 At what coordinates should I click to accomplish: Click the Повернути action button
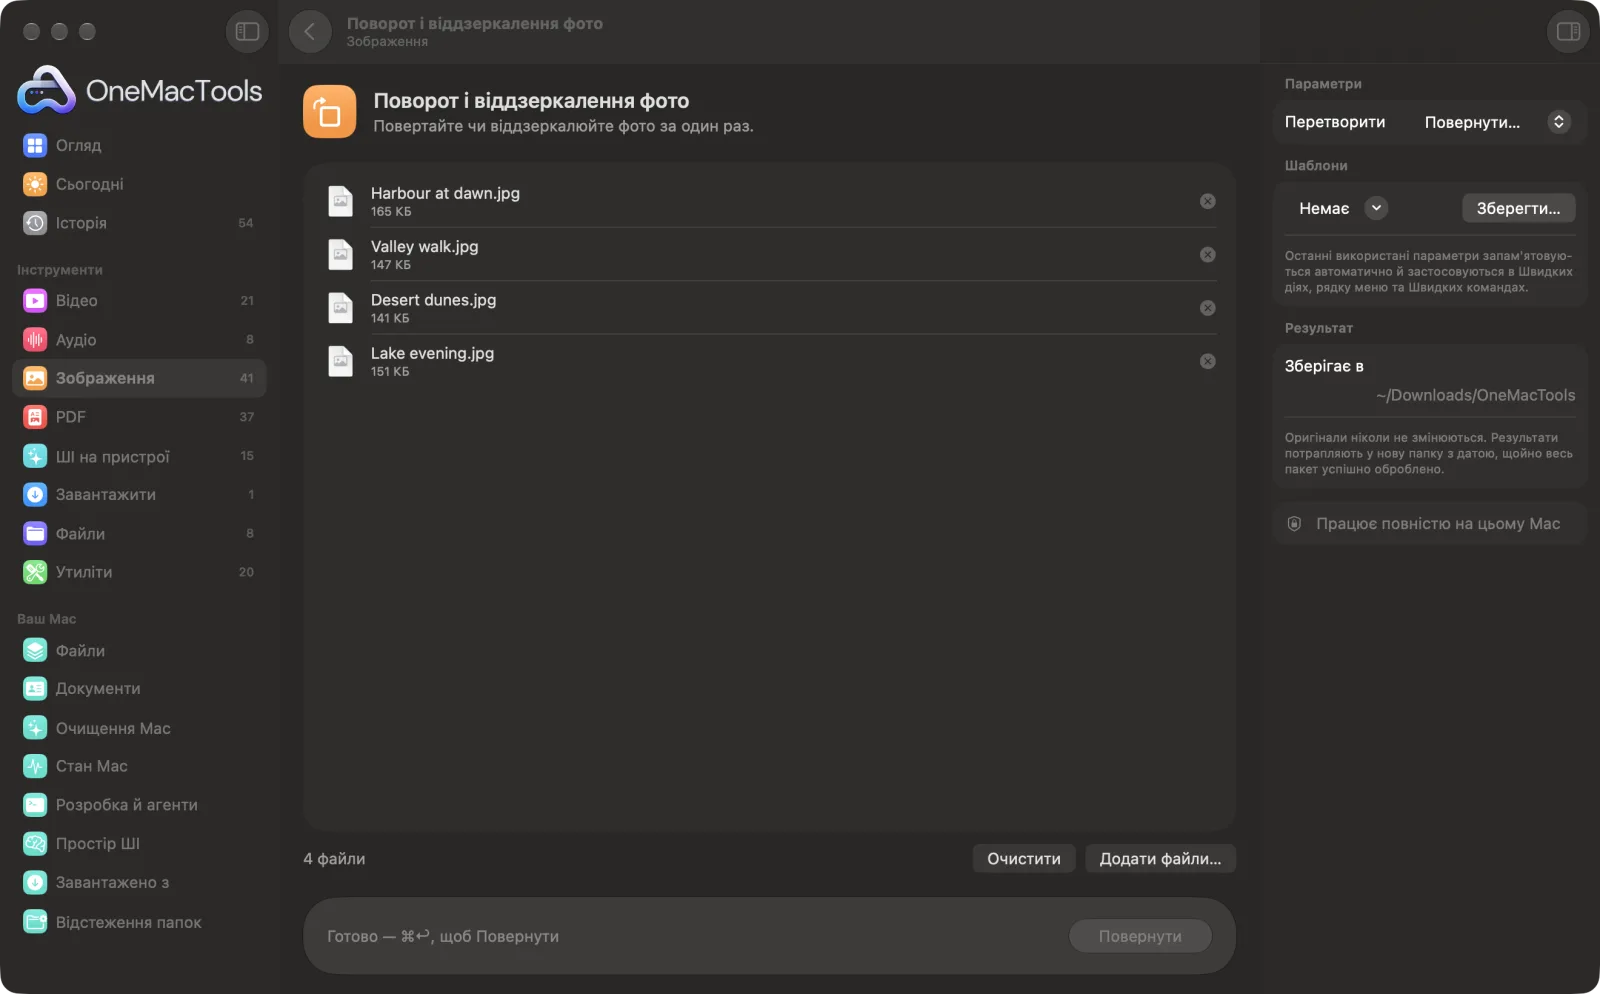1140,937
